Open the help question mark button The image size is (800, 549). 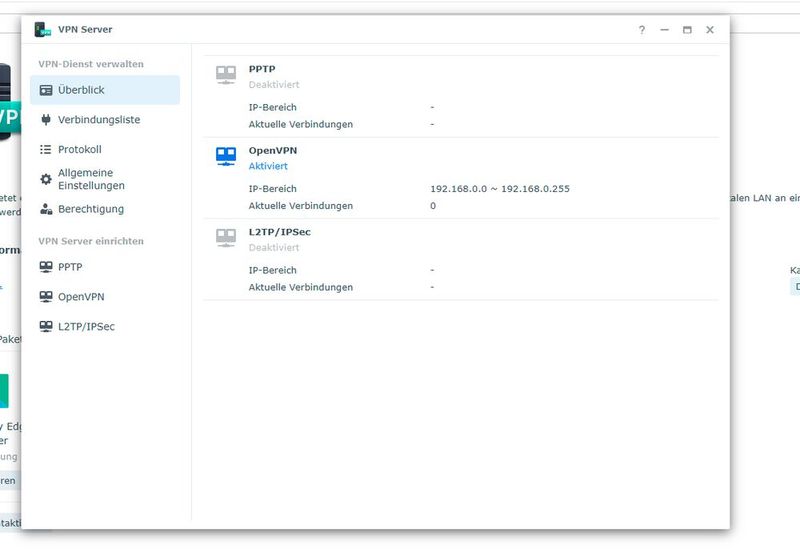point(642,30)
